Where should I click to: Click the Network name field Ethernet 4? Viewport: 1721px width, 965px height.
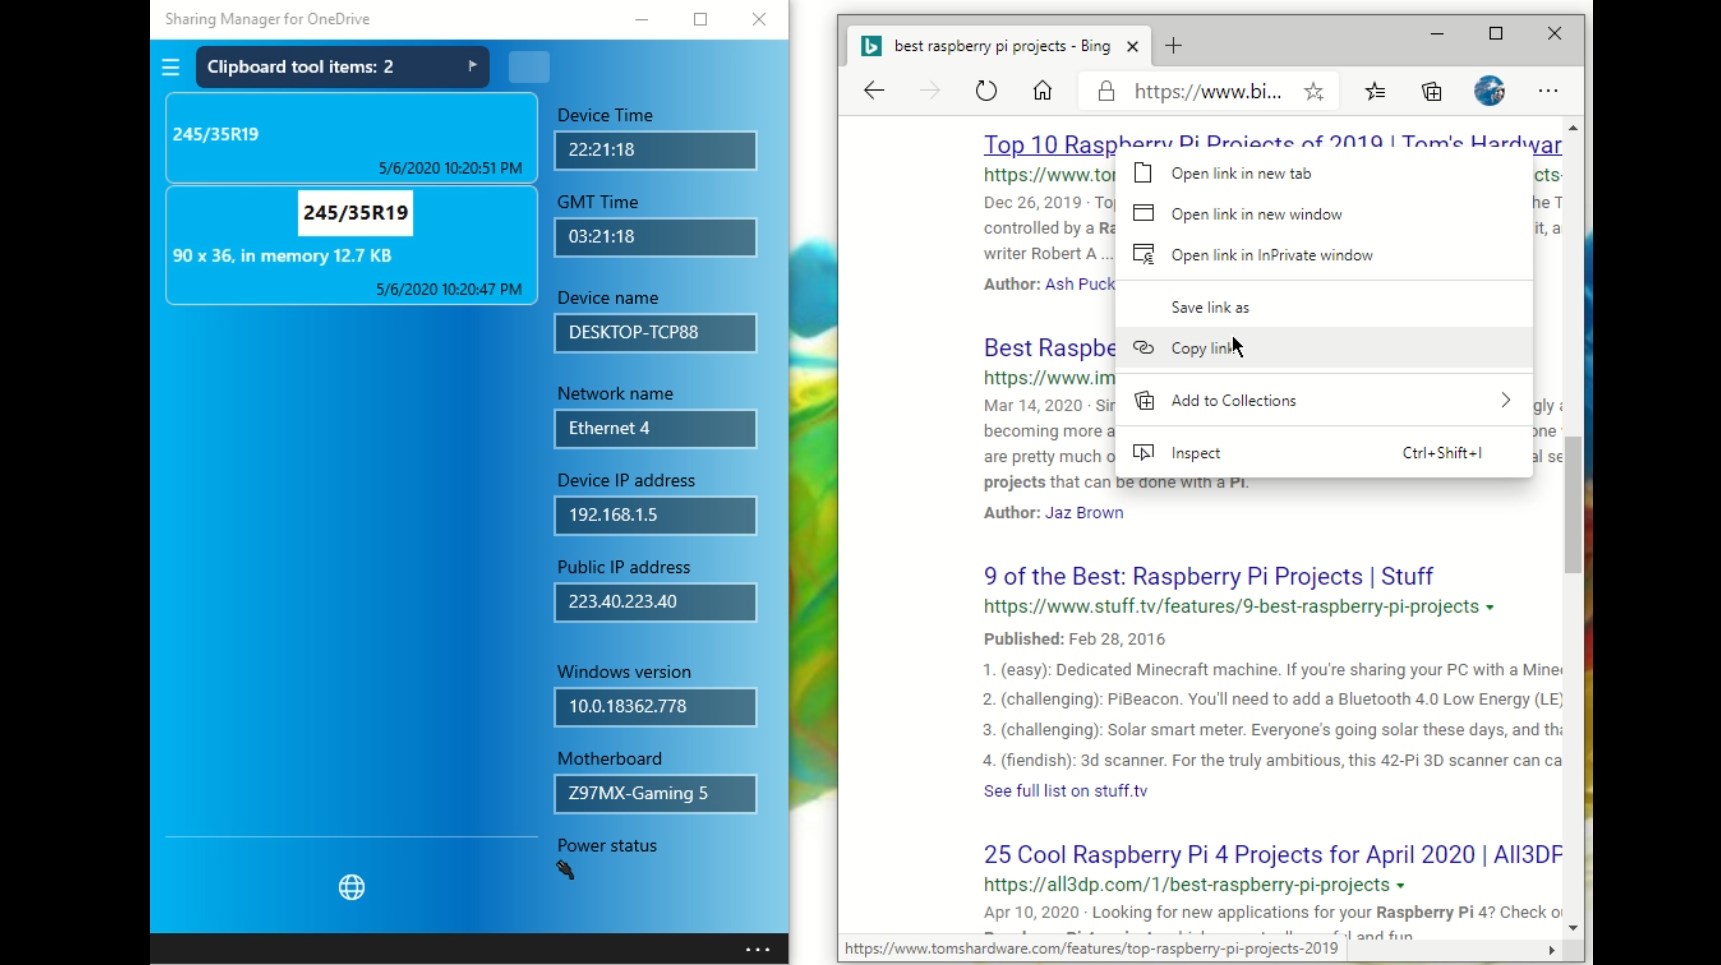(655, 429)
